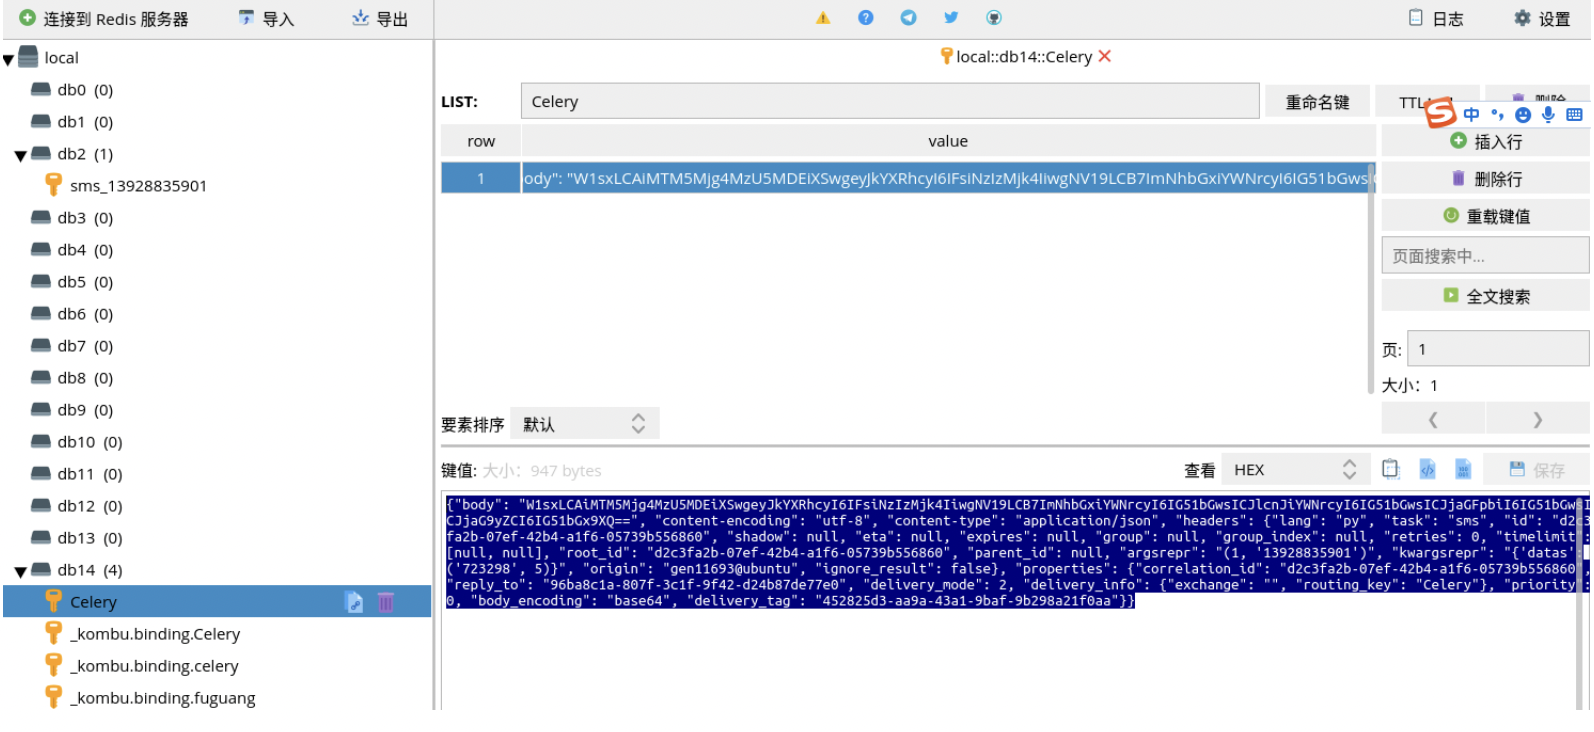Viewport: 1594px width, 732px height.
Task: Open the element sort order dropdown (默认)
Action: [585, 424]
